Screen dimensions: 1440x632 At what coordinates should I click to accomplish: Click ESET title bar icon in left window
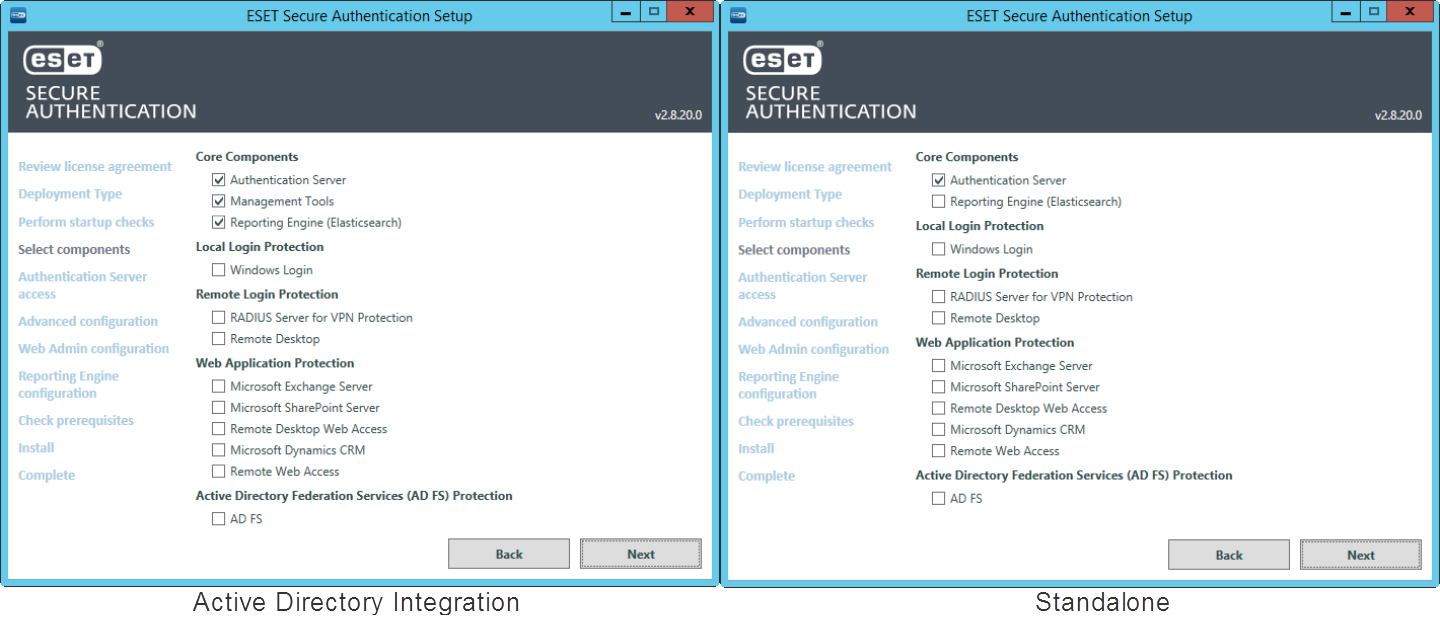[x=18, y=15]
